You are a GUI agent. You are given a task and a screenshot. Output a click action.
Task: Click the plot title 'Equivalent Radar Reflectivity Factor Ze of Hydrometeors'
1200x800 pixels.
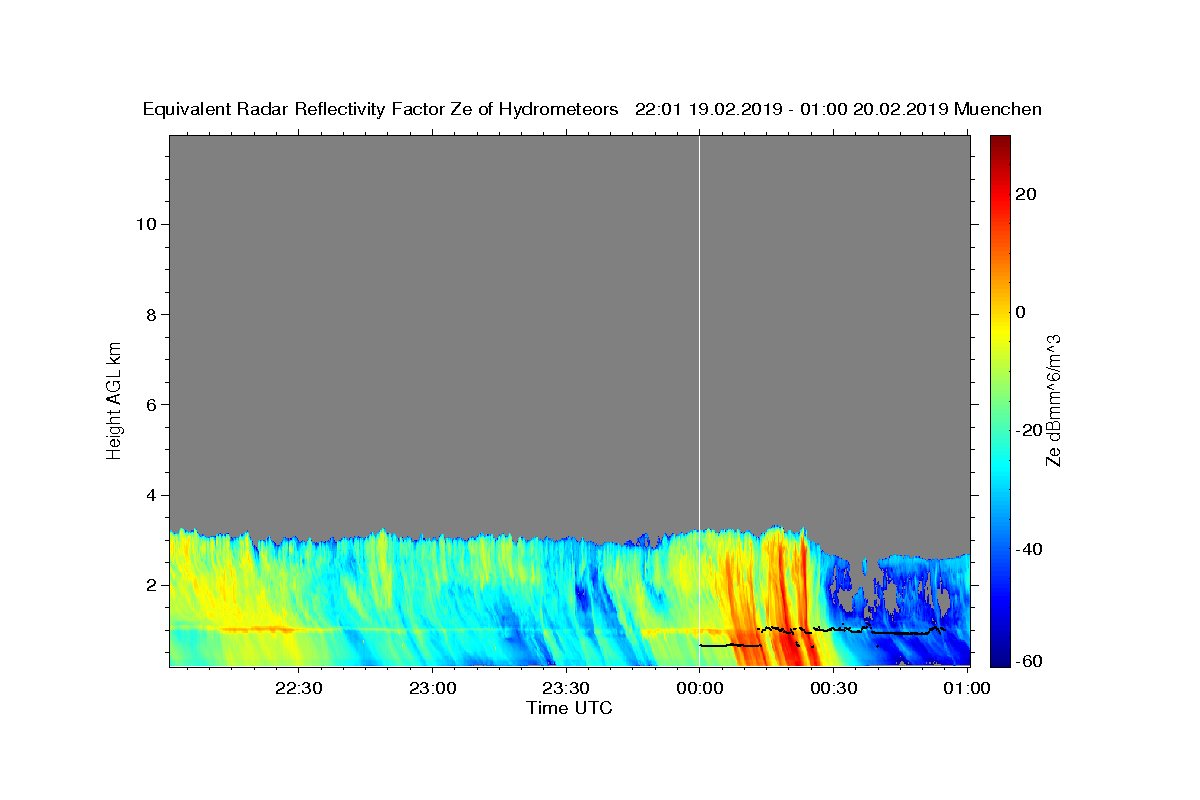coord(381,110)
